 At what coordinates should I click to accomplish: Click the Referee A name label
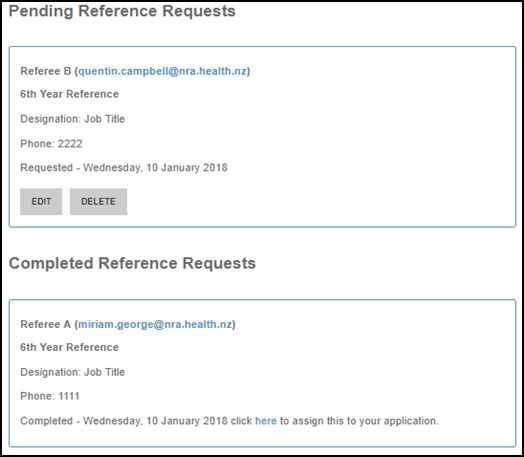pos(45,324)
